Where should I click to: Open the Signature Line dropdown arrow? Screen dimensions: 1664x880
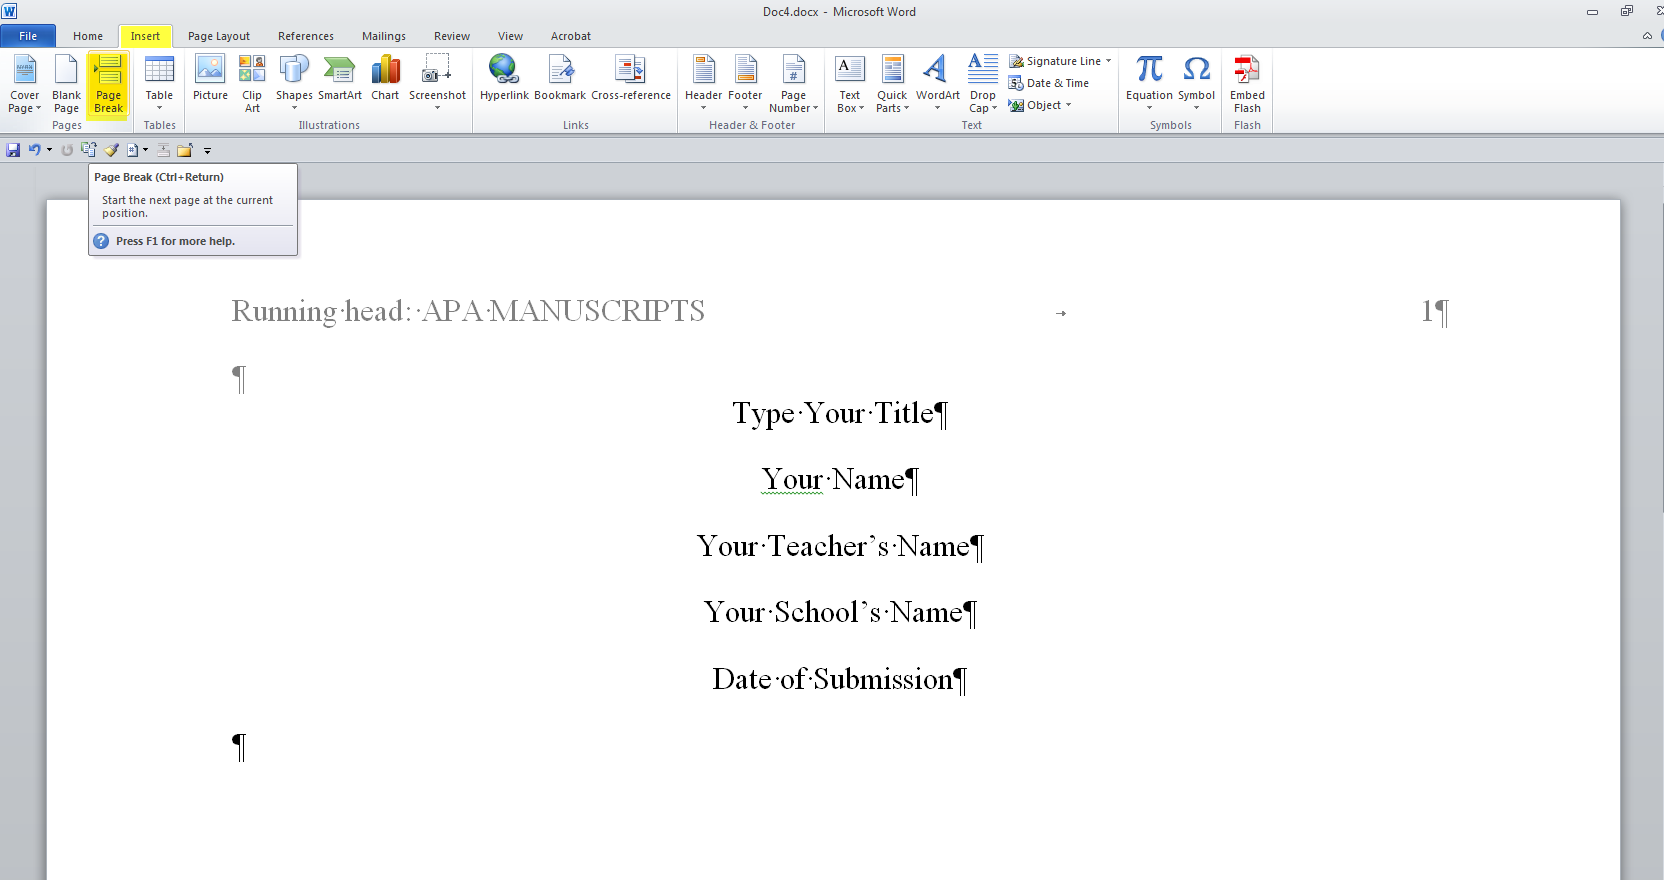[1109, 61]
